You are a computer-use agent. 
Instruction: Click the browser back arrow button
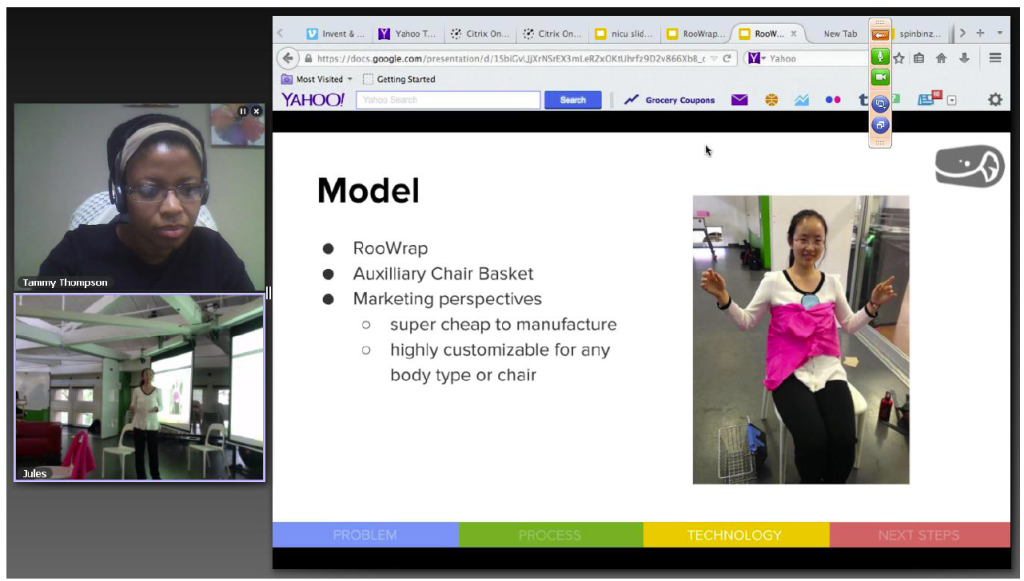tap(287, 58)
